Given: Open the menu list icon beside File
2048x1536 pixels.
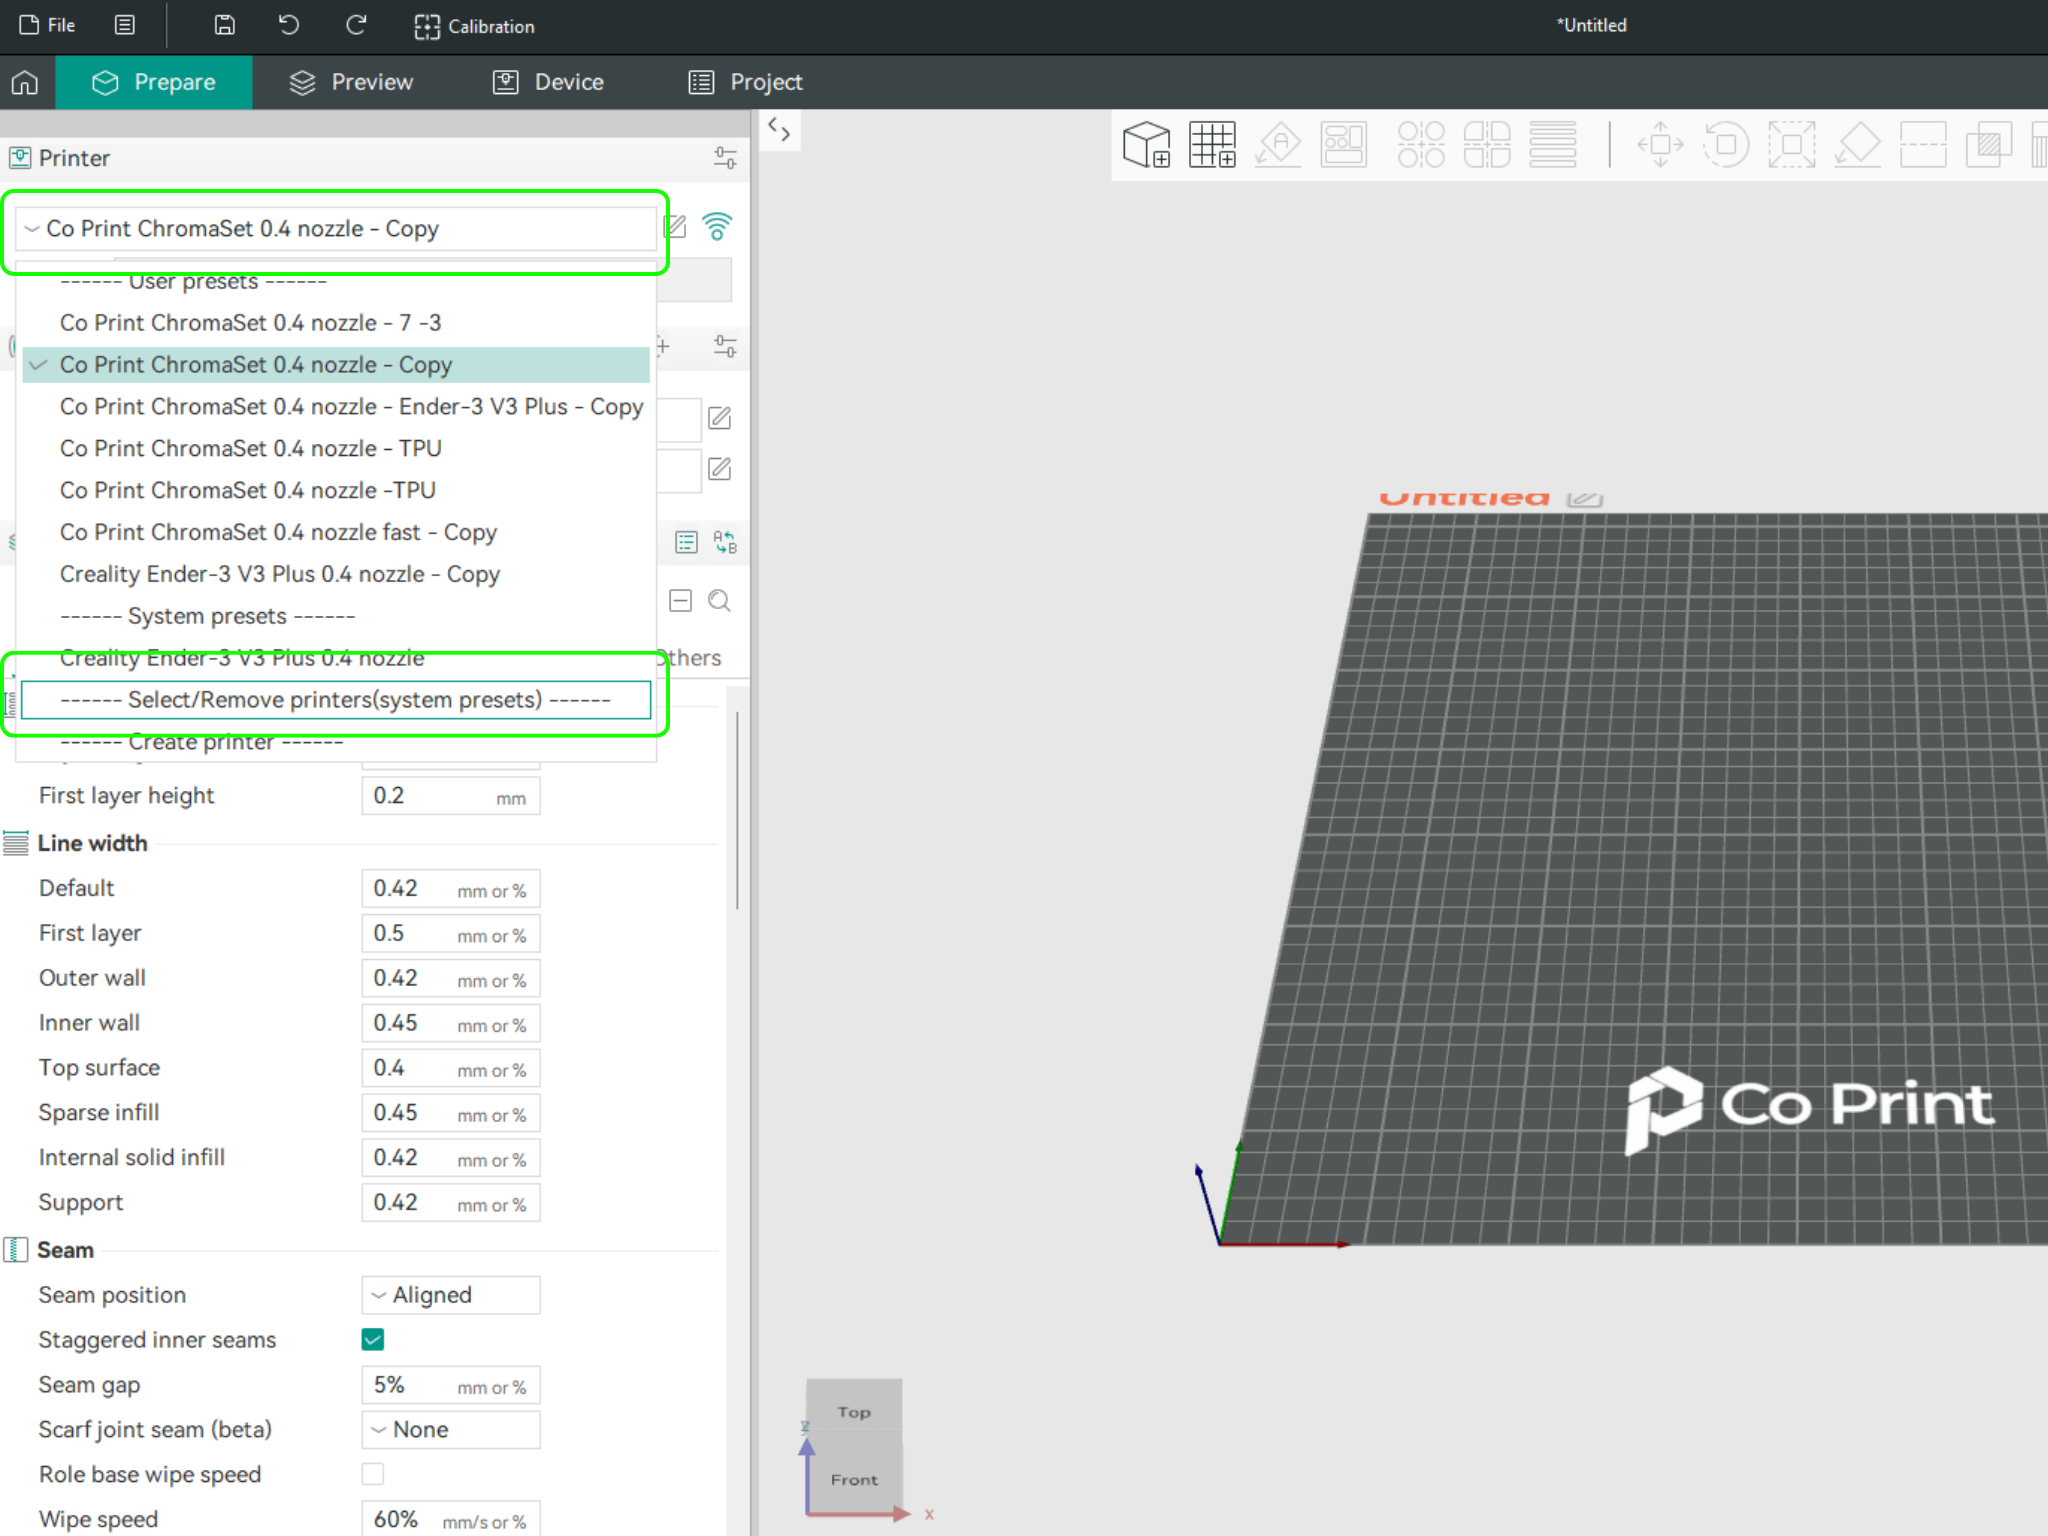Looking at the screenshot, I should (125, 25).
